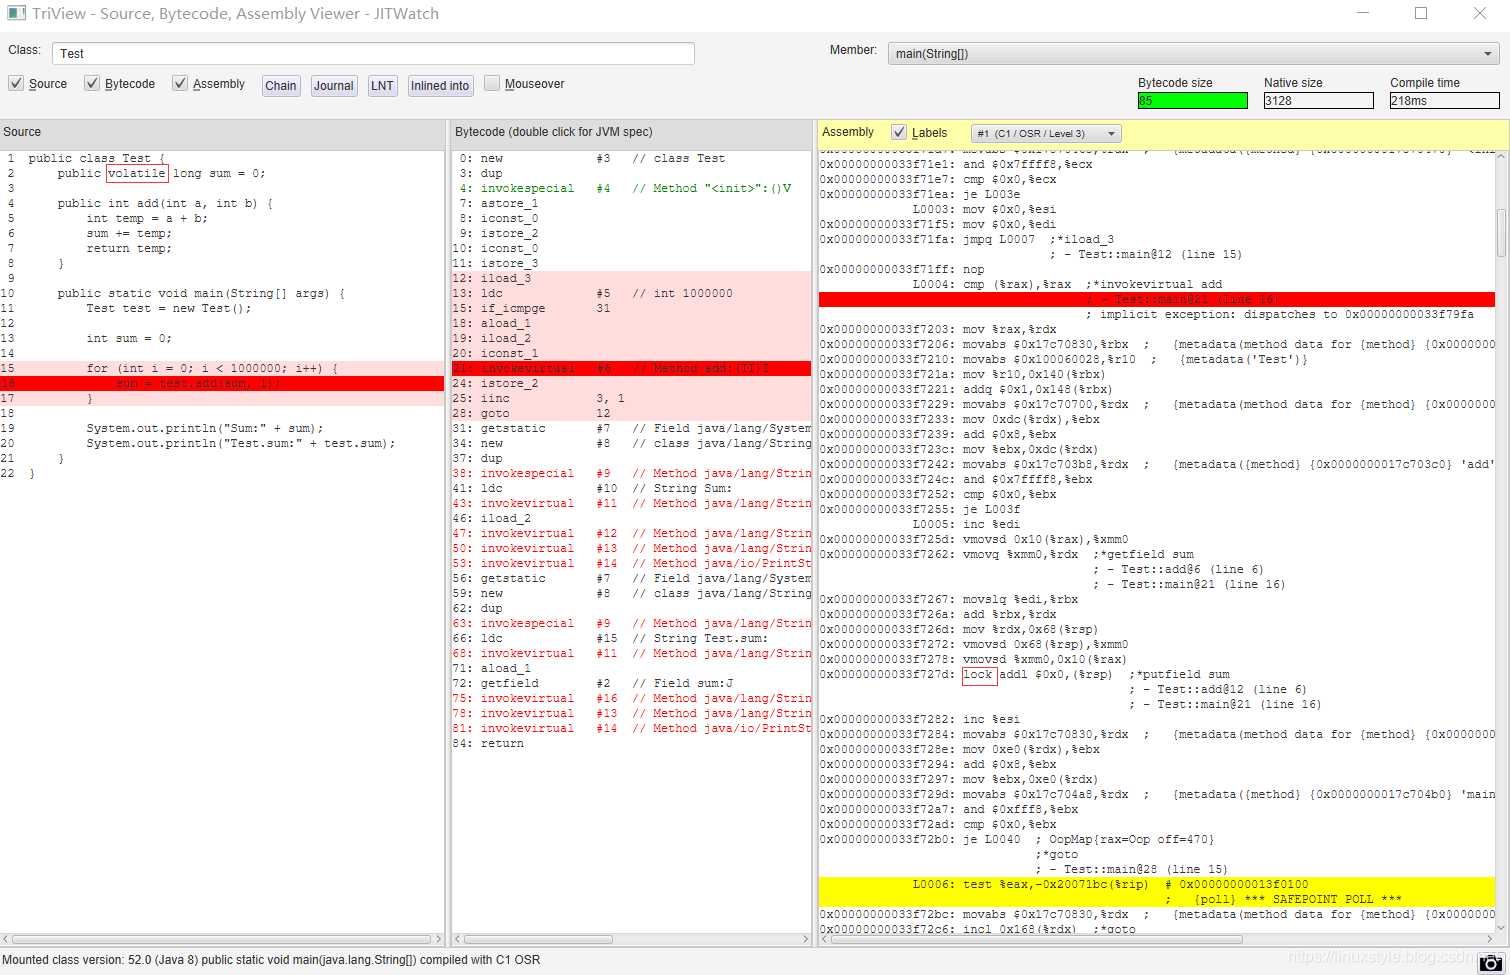
Task: Click the camera snapshot icon at bottom right
Action: (x=1491, y=962)
